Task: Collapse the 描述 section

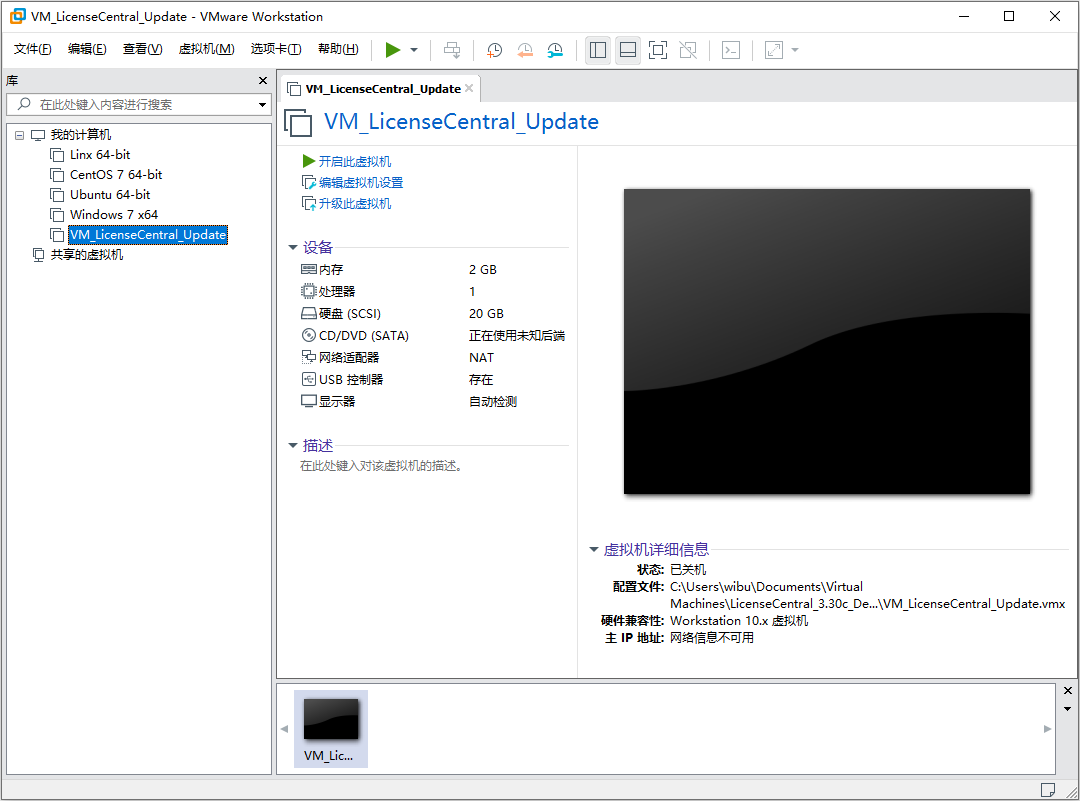Action: [293, 446]
